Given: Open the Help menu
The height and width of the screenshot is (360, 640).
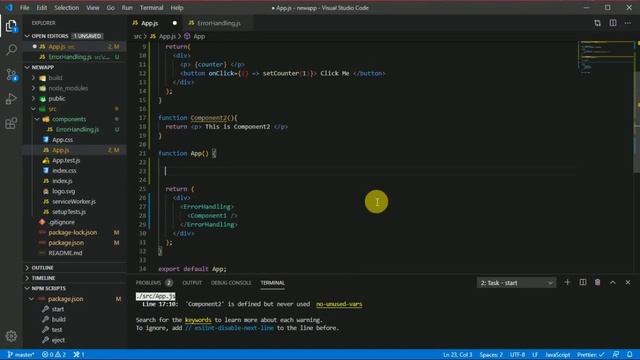Looking at the screenshot, I should click(177, 8).
